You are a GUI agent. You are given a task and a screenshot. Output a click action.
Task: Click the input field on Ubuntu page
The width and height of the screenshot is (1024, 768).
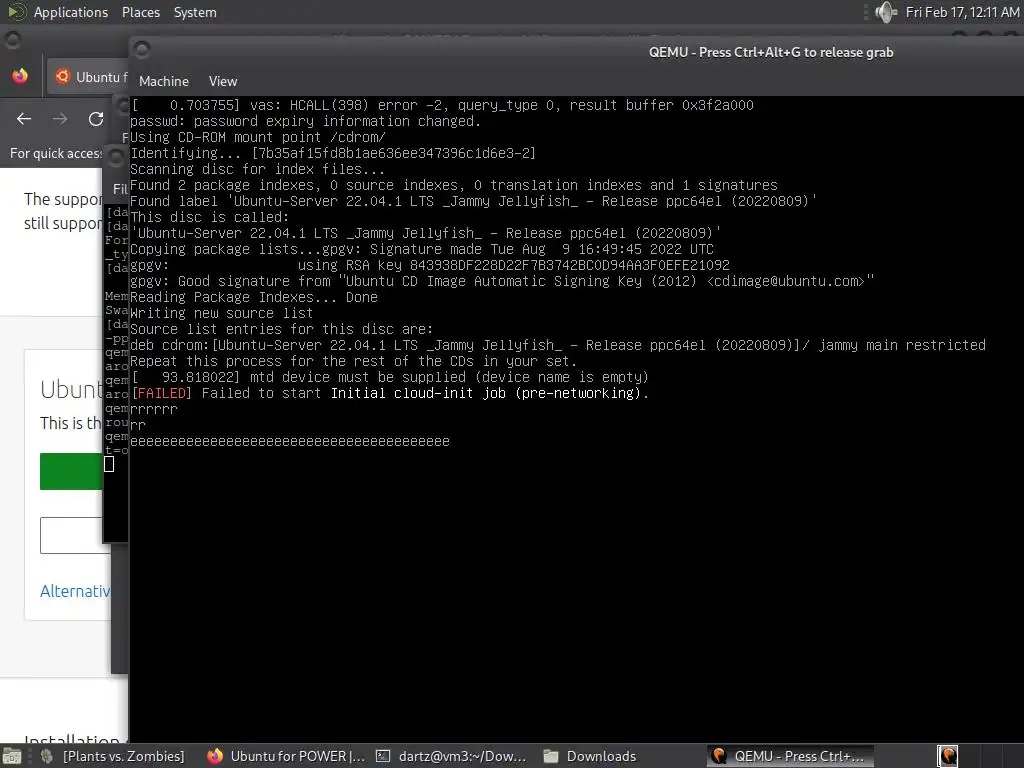pyautogui.click(x=72, y=536)
